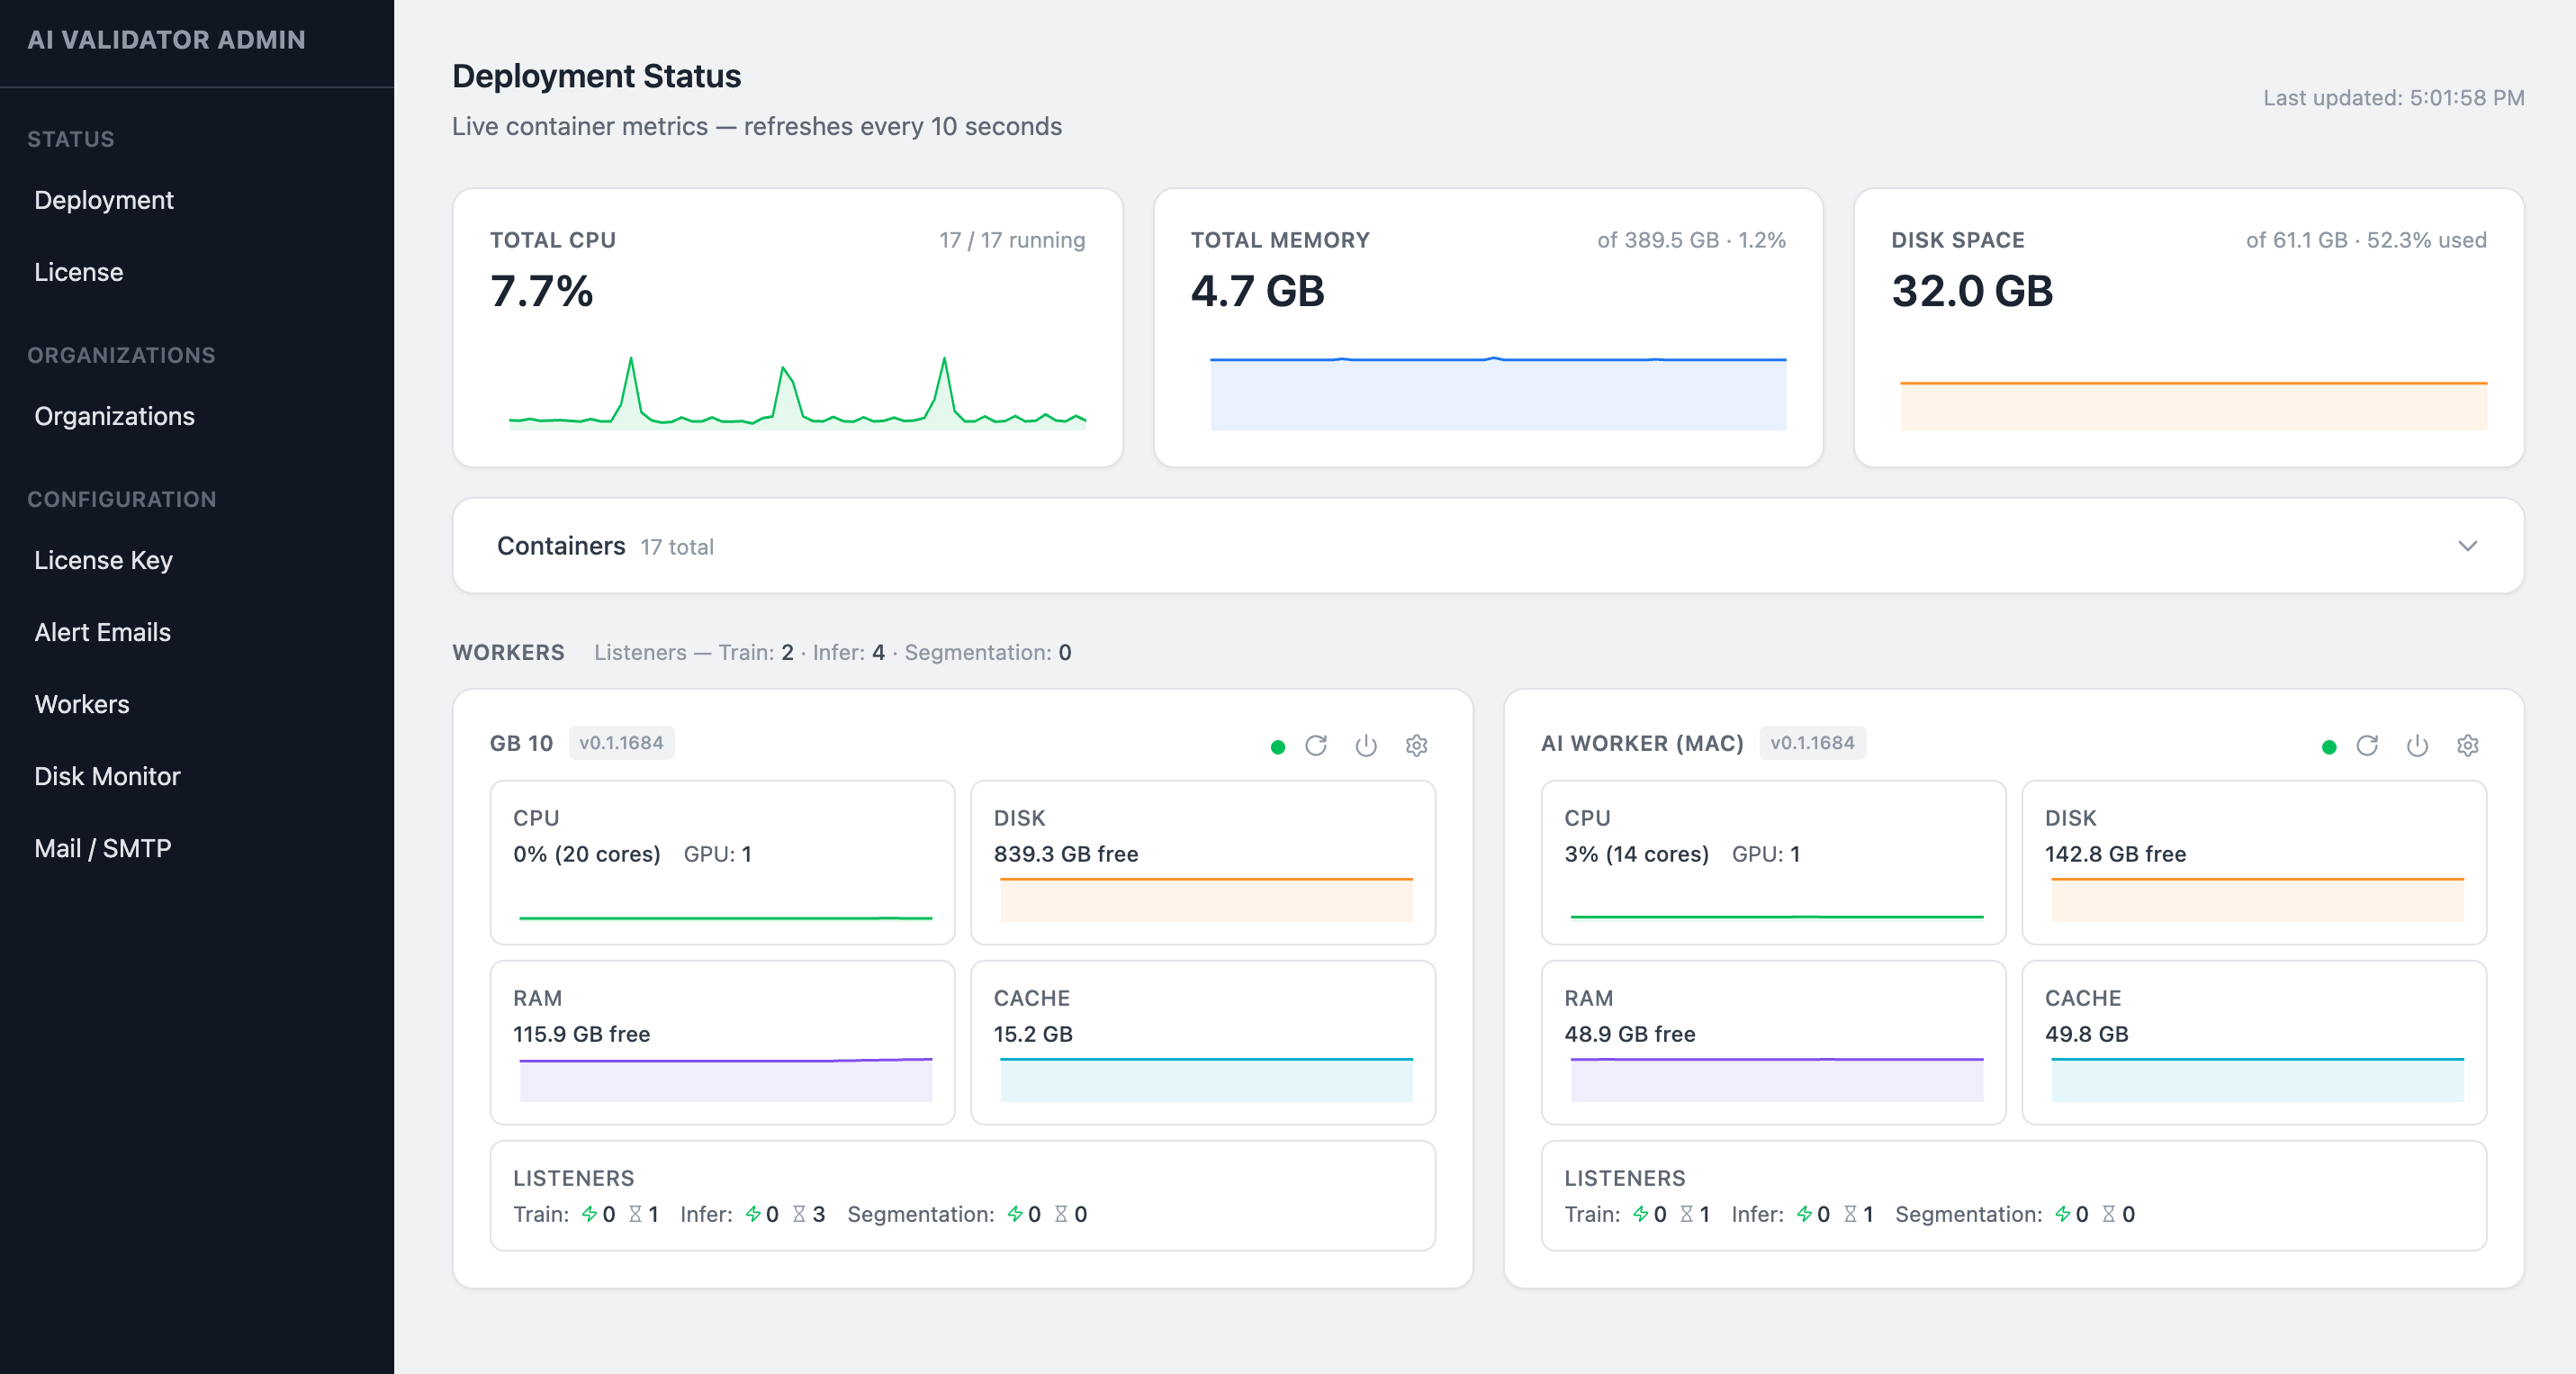
Task: Click the WORKERS section heading
Action: click(508, 652)
